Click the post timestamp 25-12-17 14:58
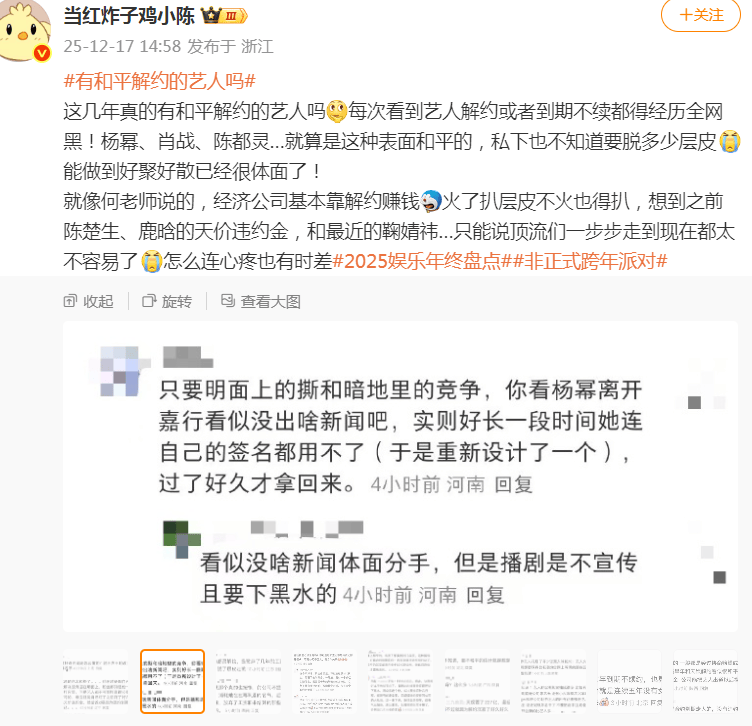 click(122, 47)
